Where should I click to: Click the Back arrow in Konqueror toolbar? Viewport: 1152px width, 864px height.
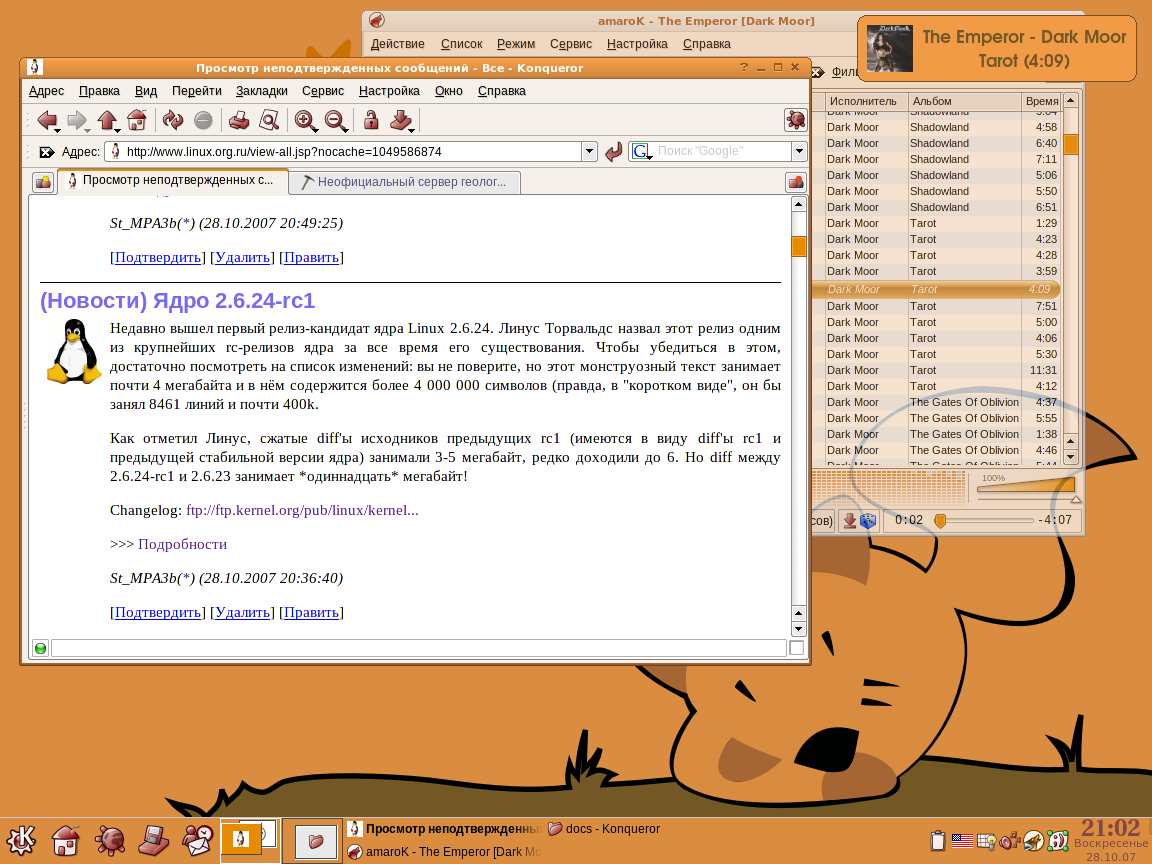[48, 120]
